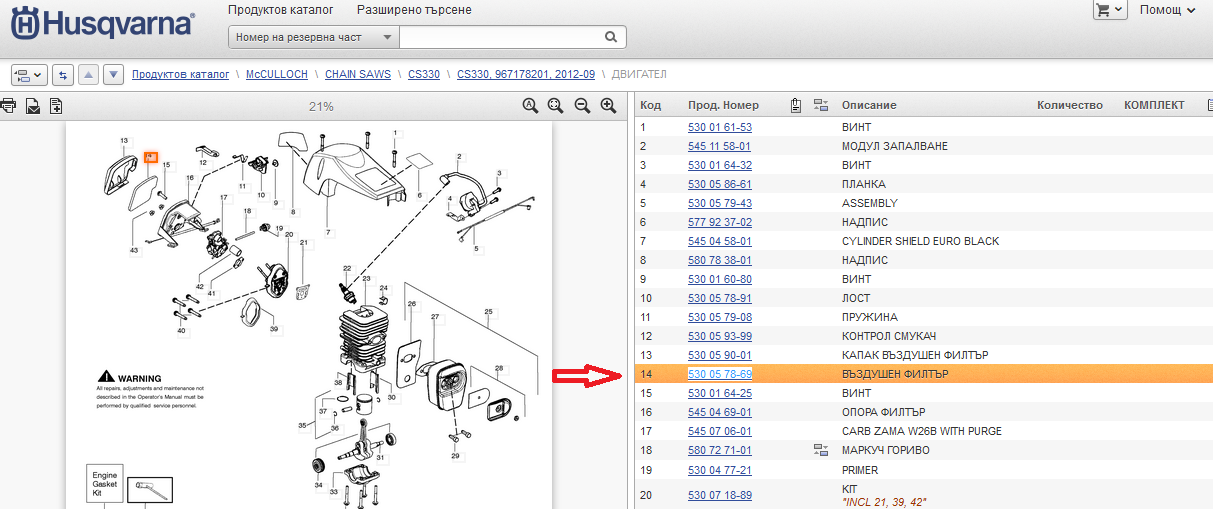Follow the CS330 breadcrumb link
This screenshot has height=509, width=1213.
coord(424,75)
